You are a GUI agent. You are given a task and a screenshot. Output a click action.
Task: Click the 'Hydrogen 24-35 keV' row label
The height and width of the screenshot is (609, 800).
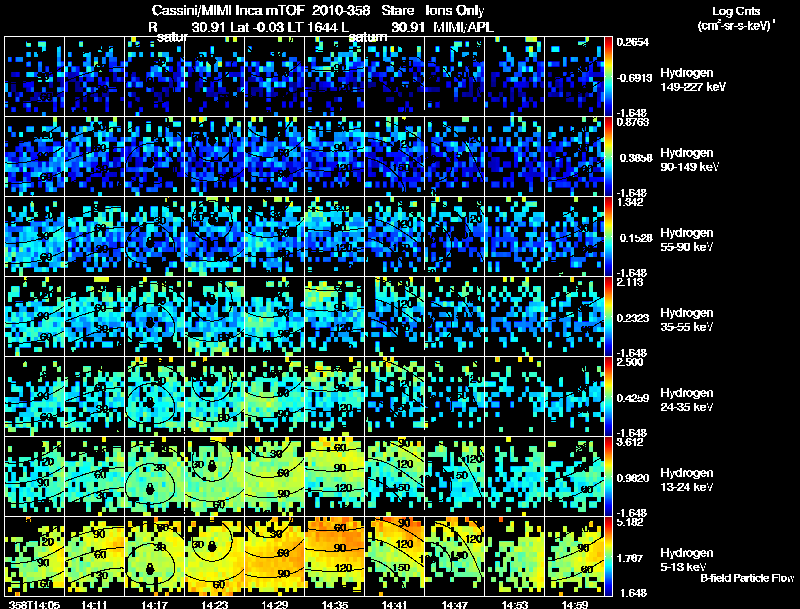click(687, 400)
